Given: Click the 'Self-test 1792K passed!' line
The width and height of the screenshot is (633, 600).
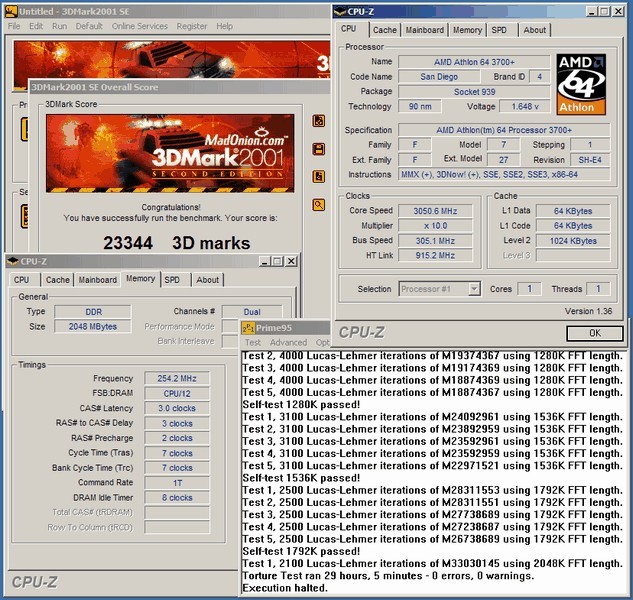Looking at the screenshot, I should pos(301,551).
